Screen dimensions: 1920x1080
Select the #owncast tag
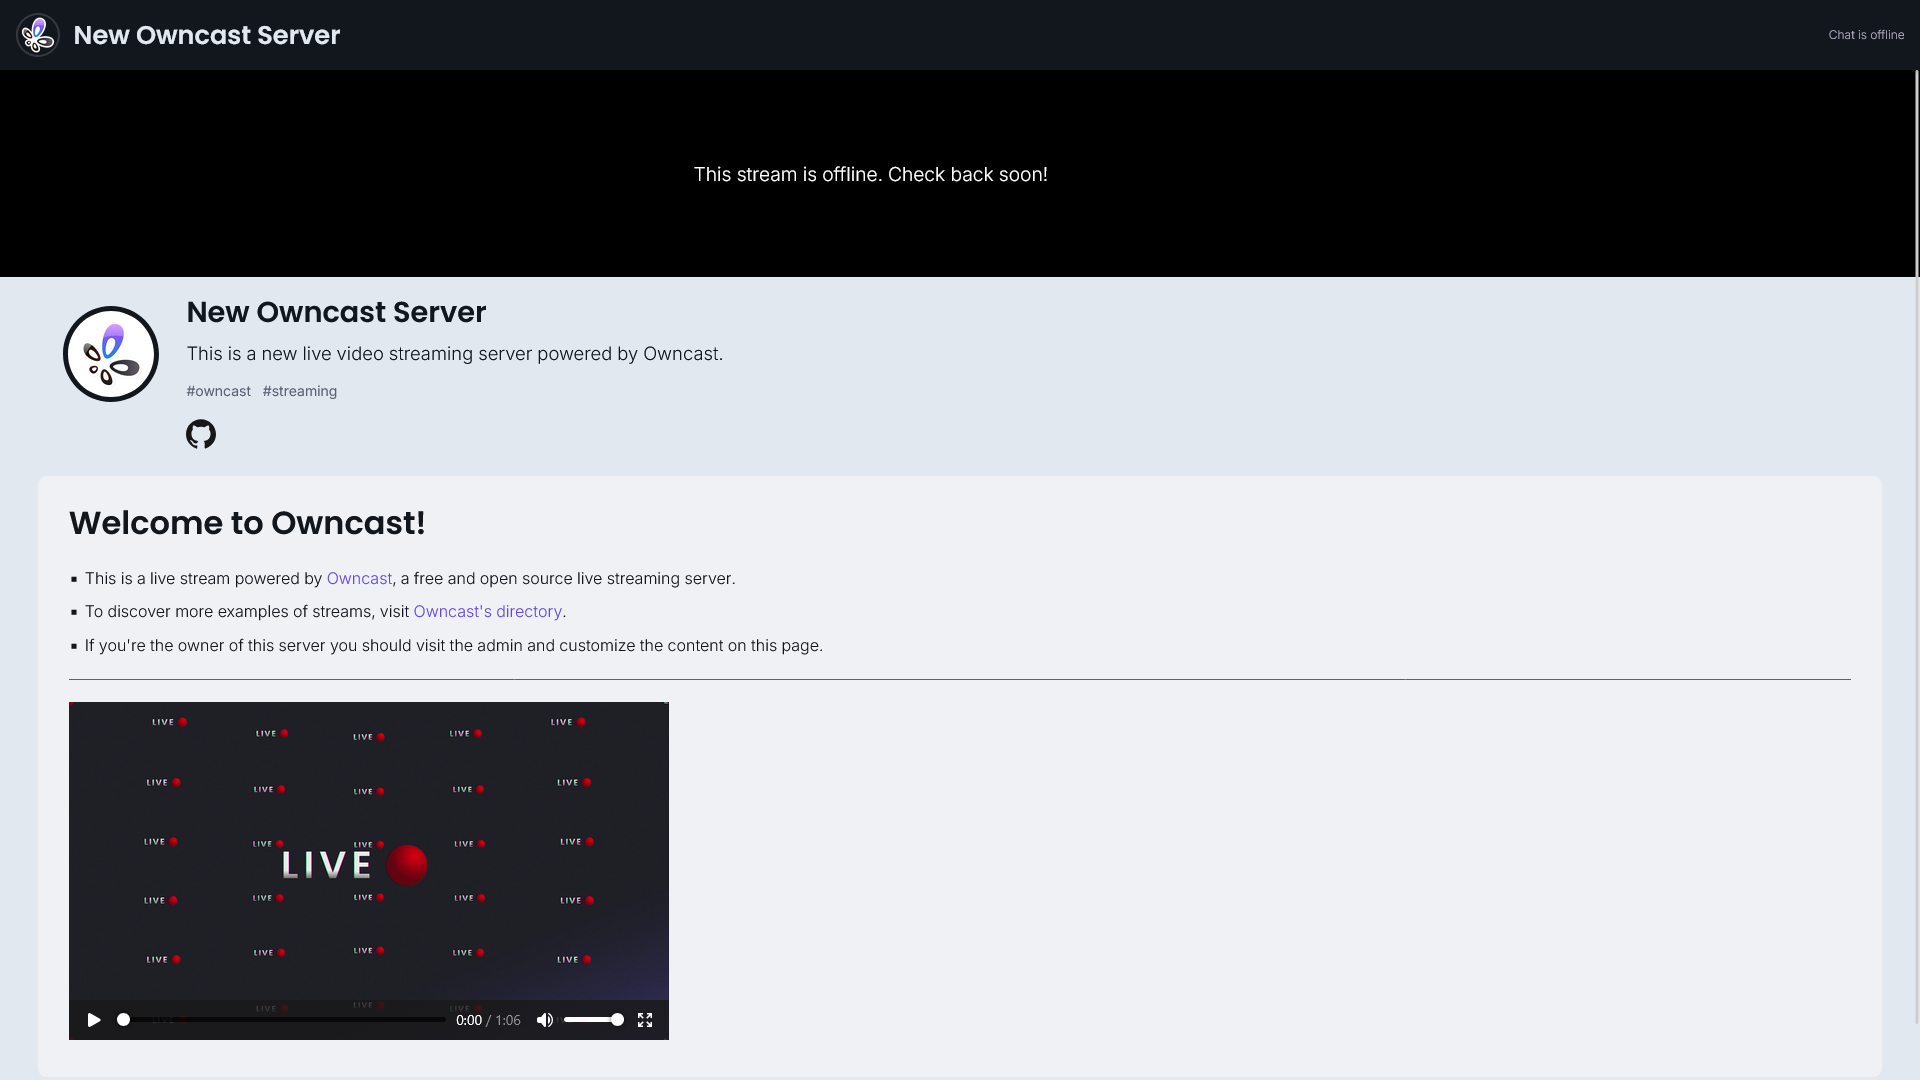click(218, 391)
